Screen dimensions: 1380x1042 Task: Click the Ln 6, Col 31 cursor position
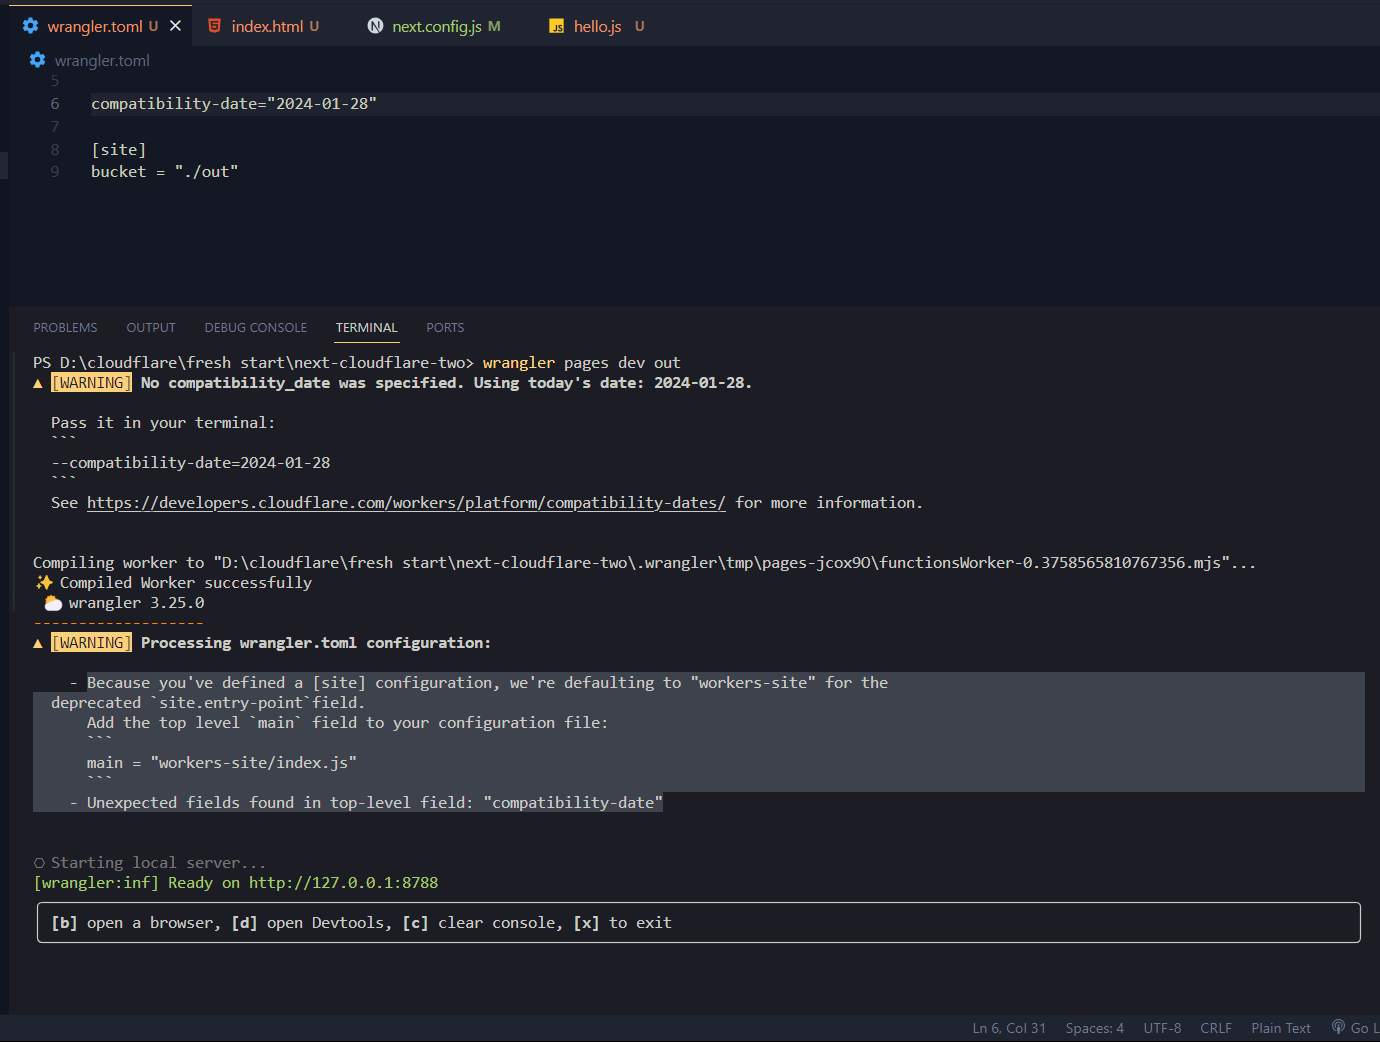pos(1009,1028)
